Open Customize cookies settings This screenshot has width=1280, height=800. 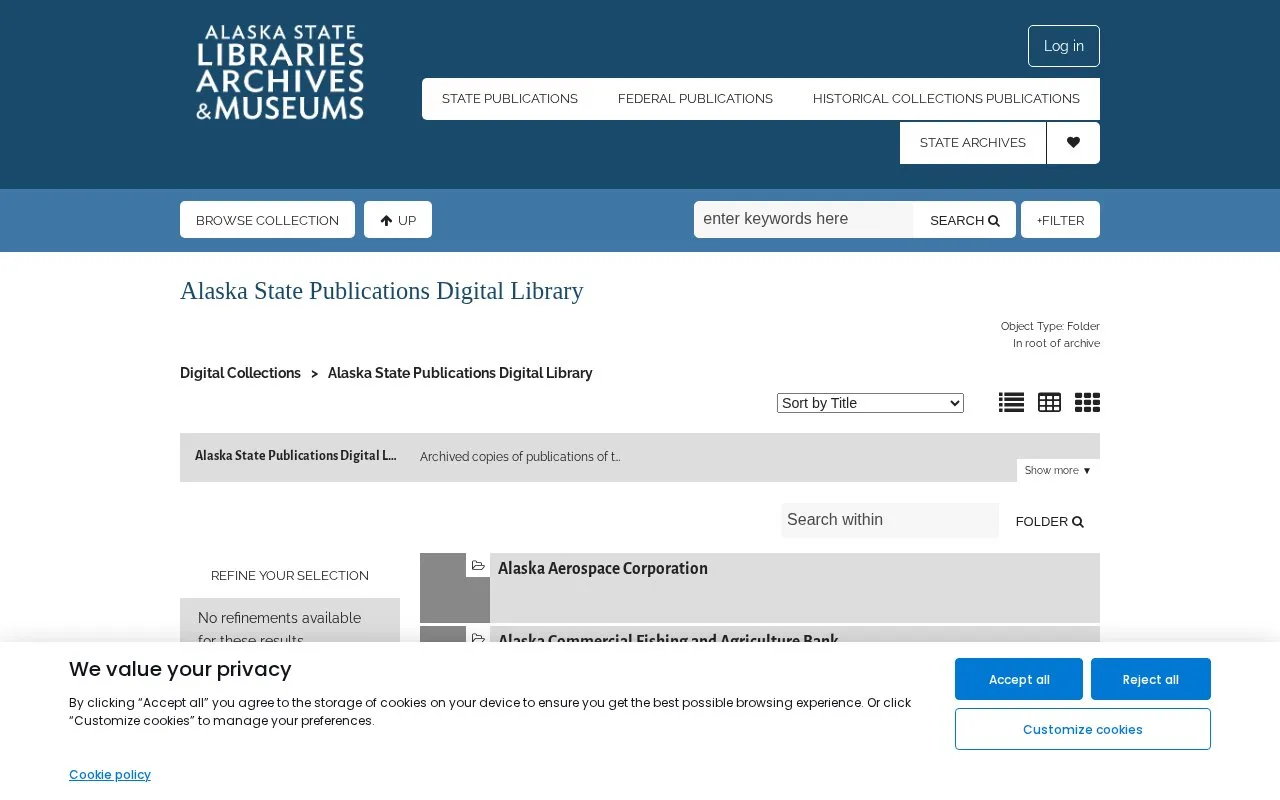click(1083, 729)
